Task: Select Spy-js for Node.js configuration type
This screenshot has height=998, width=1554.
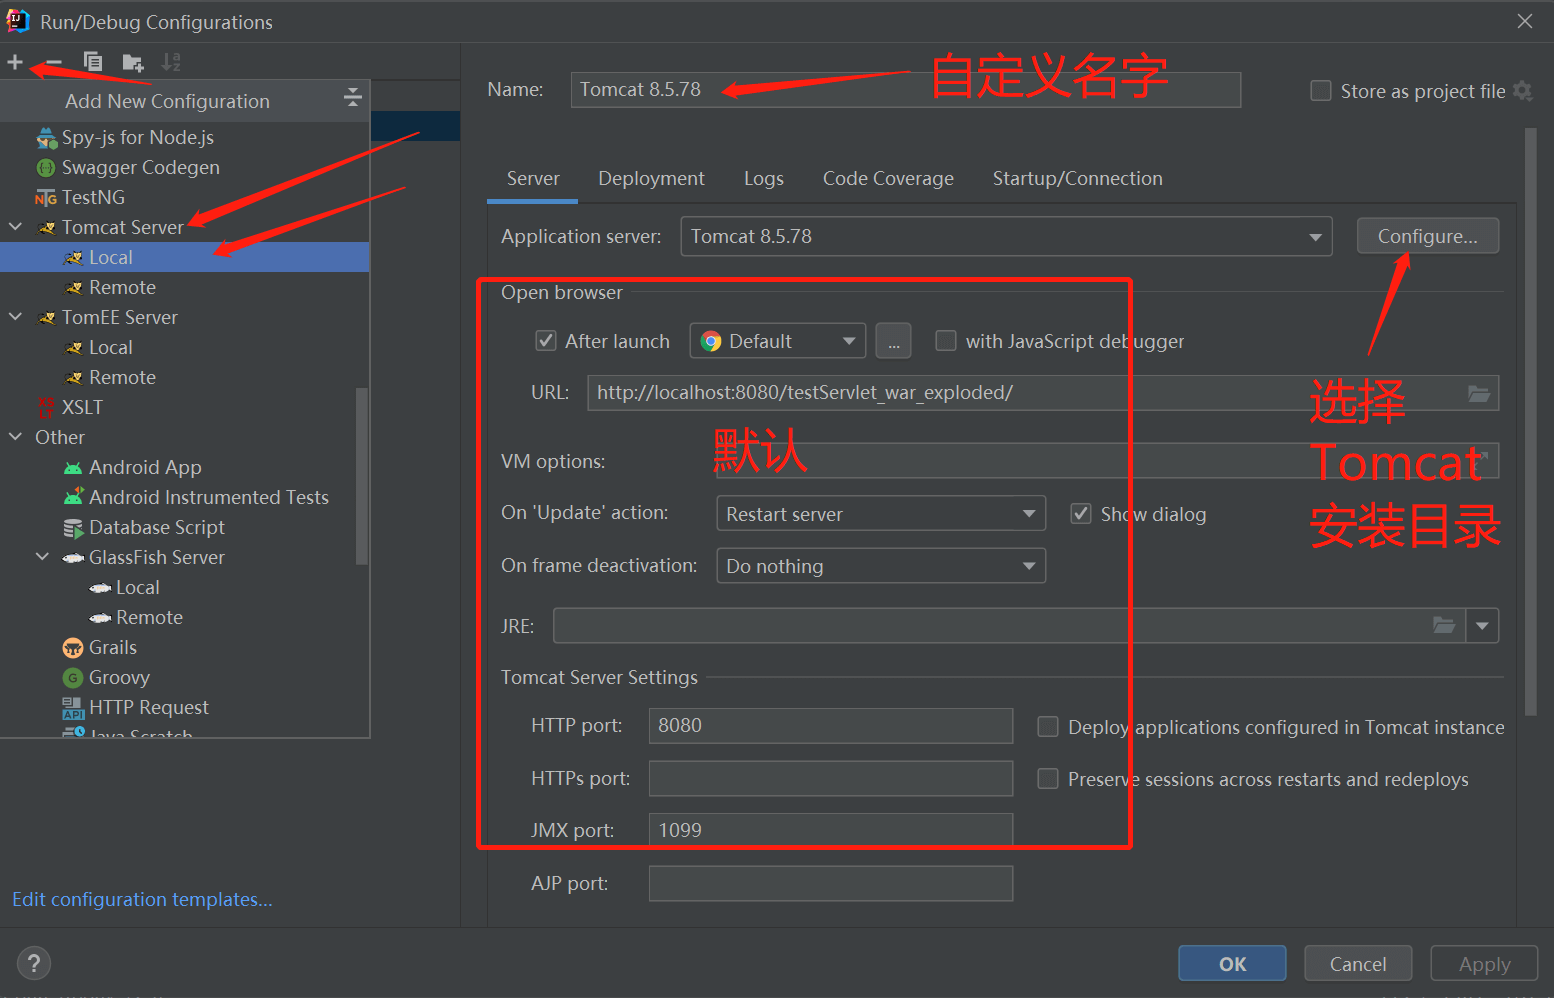Action: click(x=138, y=137)
